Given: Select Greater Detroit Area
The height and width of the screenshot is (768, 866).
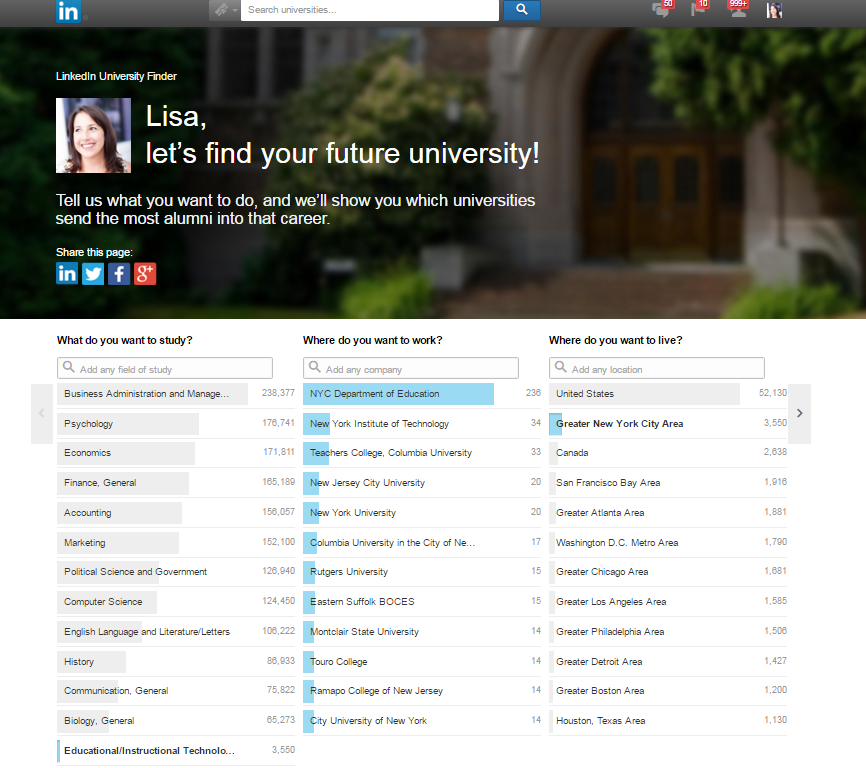Looking at the screenshot, I should click(x=668, y=661).
